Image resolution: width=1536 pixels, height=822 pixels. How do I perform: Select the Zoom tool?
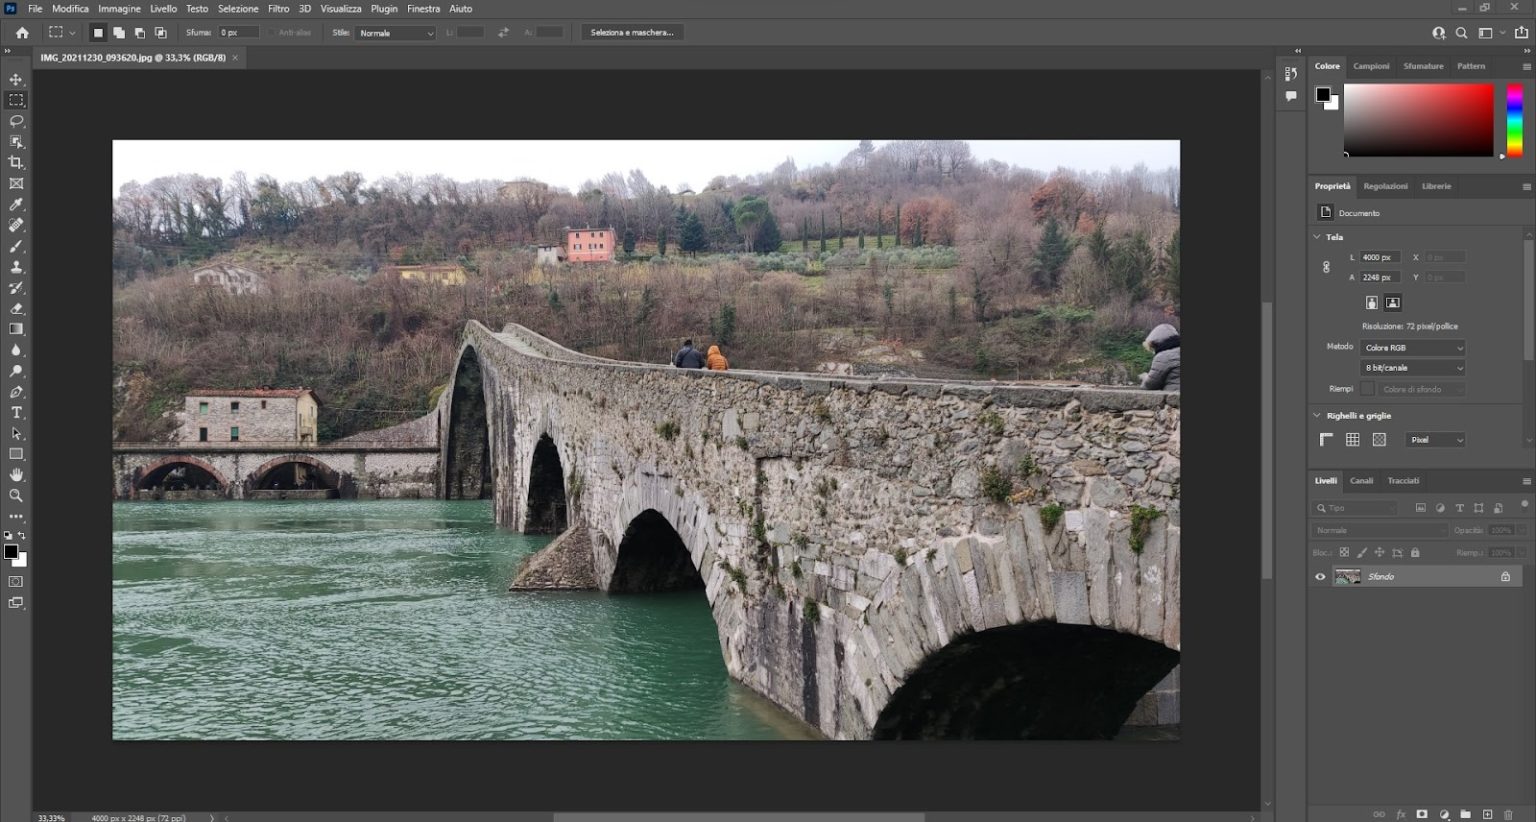click(x=16, y=496)
